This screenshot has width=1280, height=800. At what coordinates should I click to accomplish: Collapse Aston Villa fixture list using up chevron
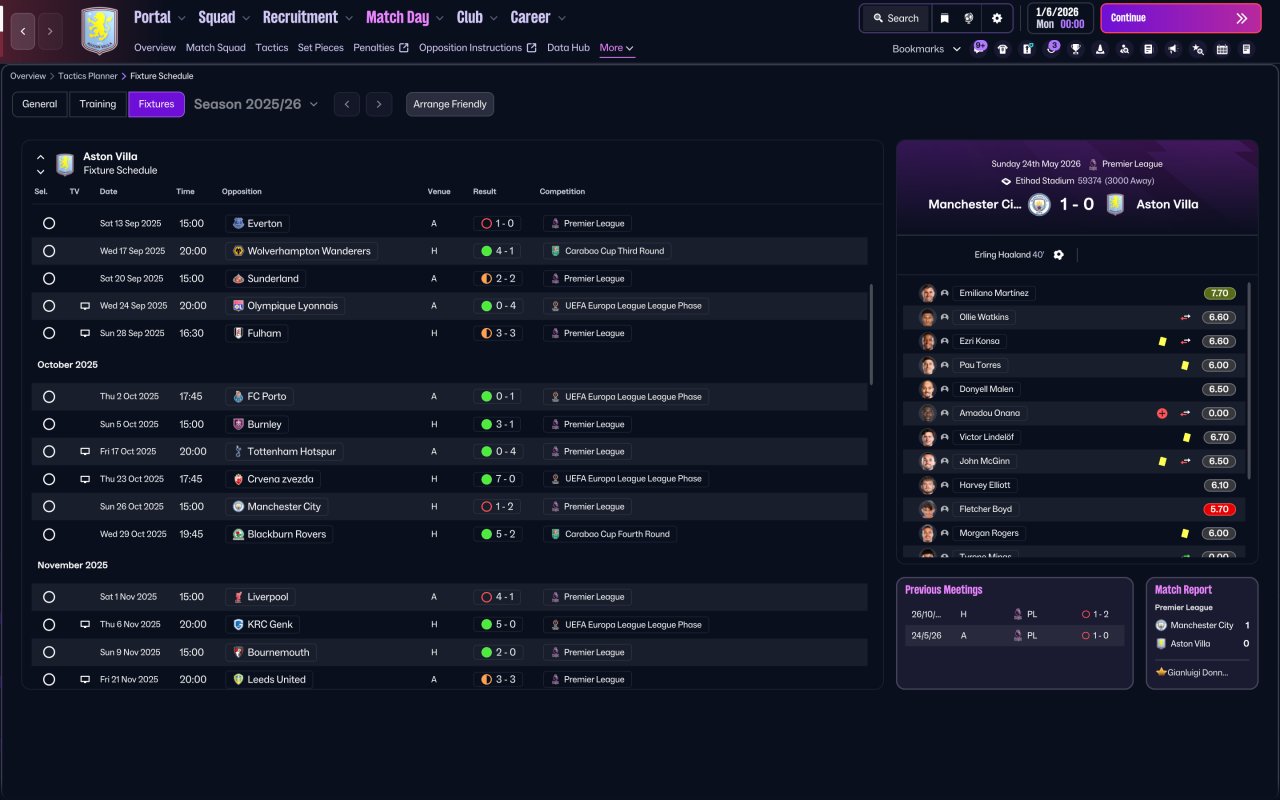pyautogui.click(x=41, y=157)
